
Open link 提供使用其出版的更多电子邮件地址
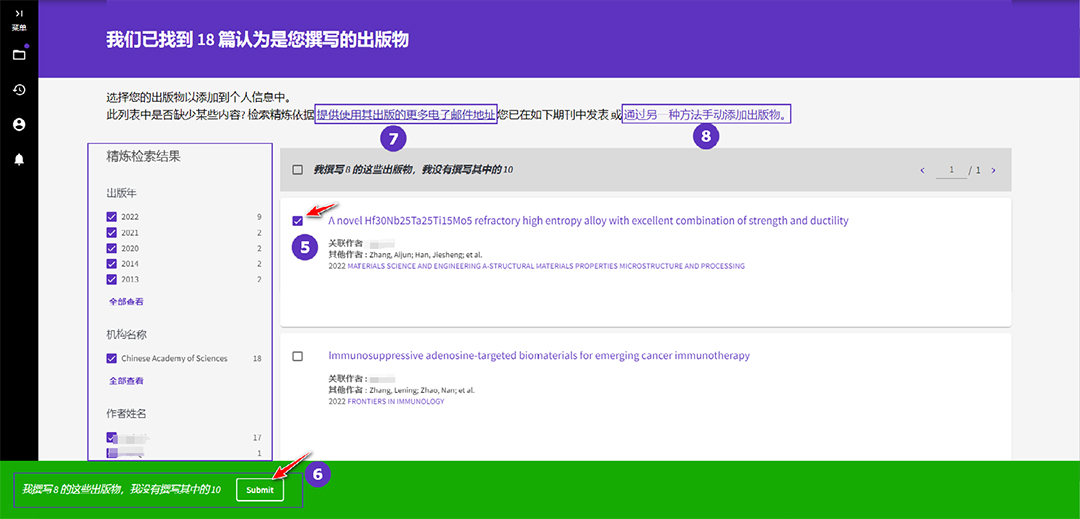coord(406,114)
